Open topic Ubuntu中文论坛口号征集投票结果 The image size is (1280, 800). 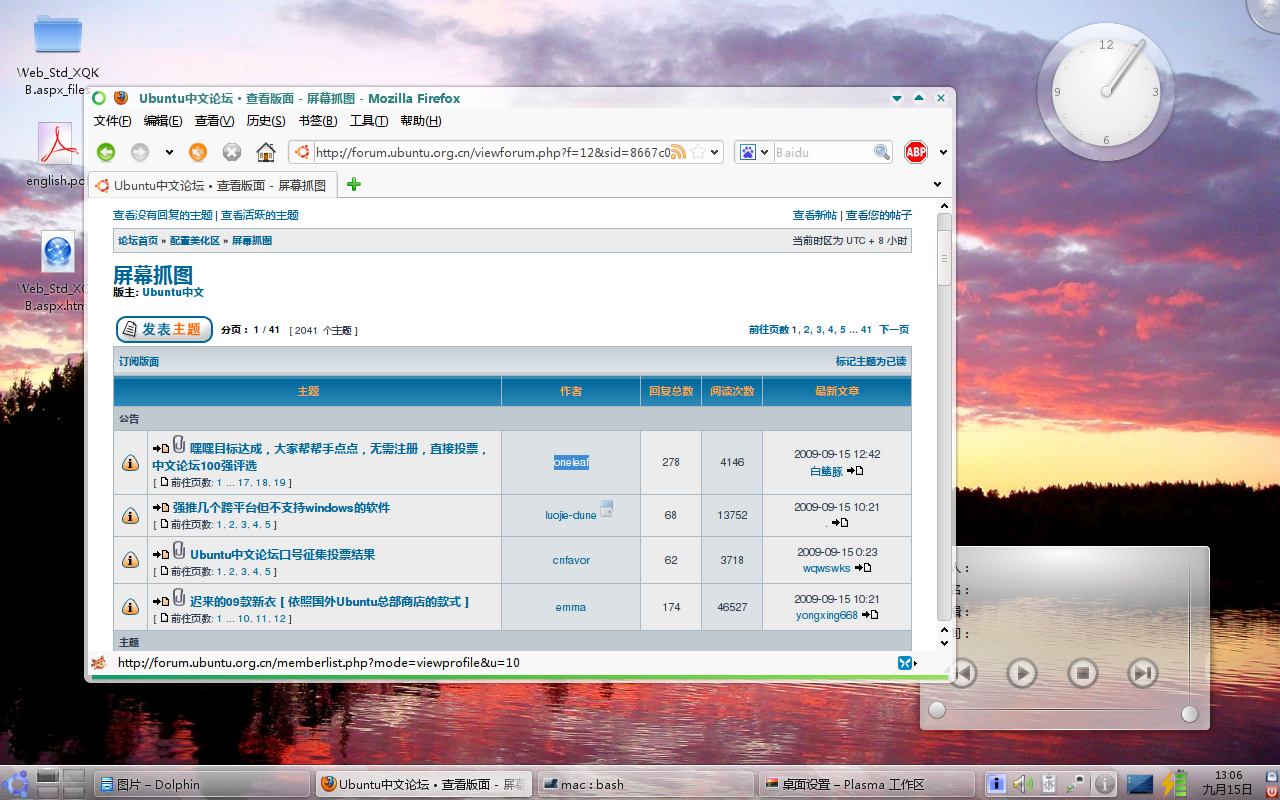[282, 555]
